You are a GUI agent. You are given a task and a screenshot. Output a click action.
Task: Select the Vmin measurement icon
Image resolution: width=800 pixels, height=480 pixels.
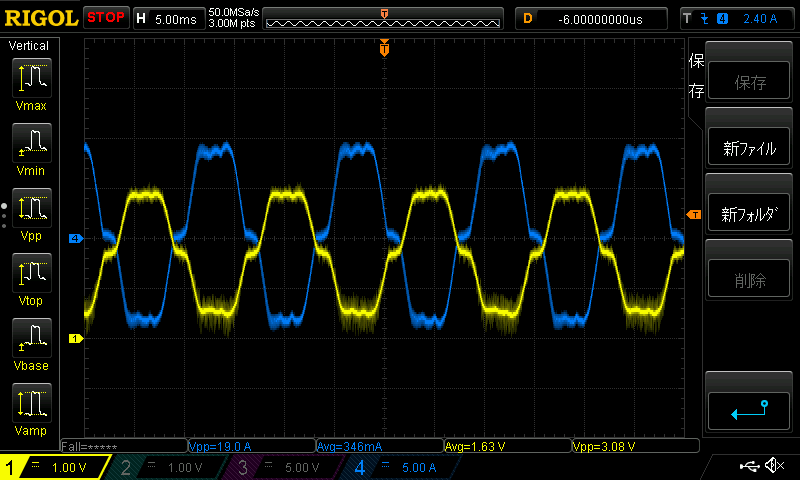(31, 143)
